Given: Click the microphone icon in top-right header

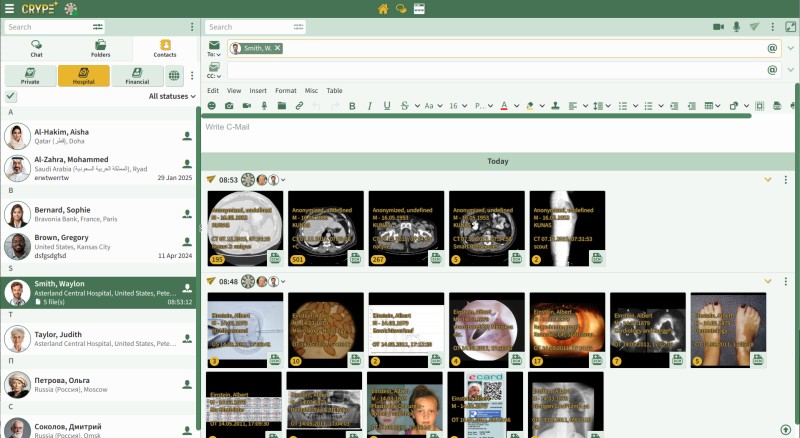Looking at the screenshot, I should pos(736,27).
